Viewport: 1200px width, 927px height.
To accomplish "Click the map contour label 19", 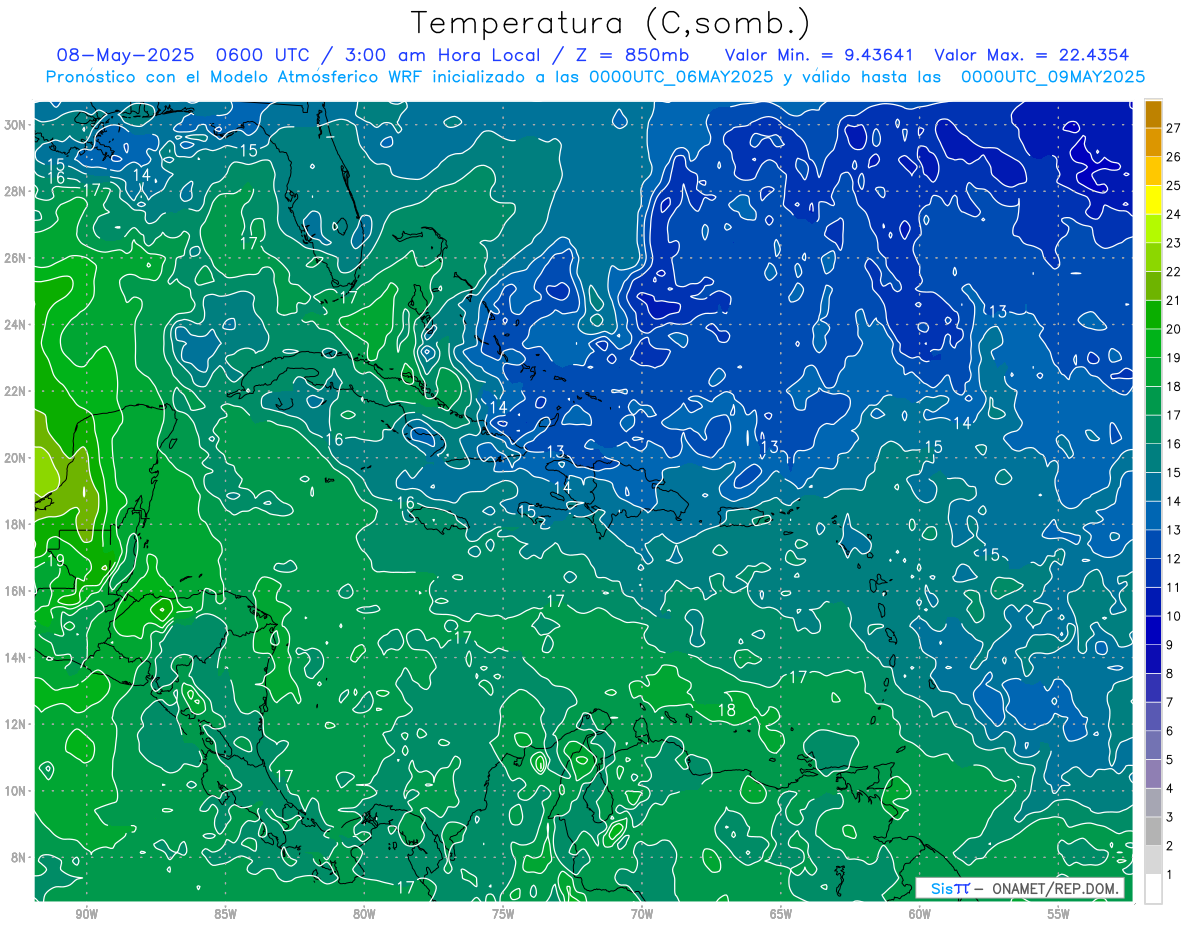I will coord(56,560).
